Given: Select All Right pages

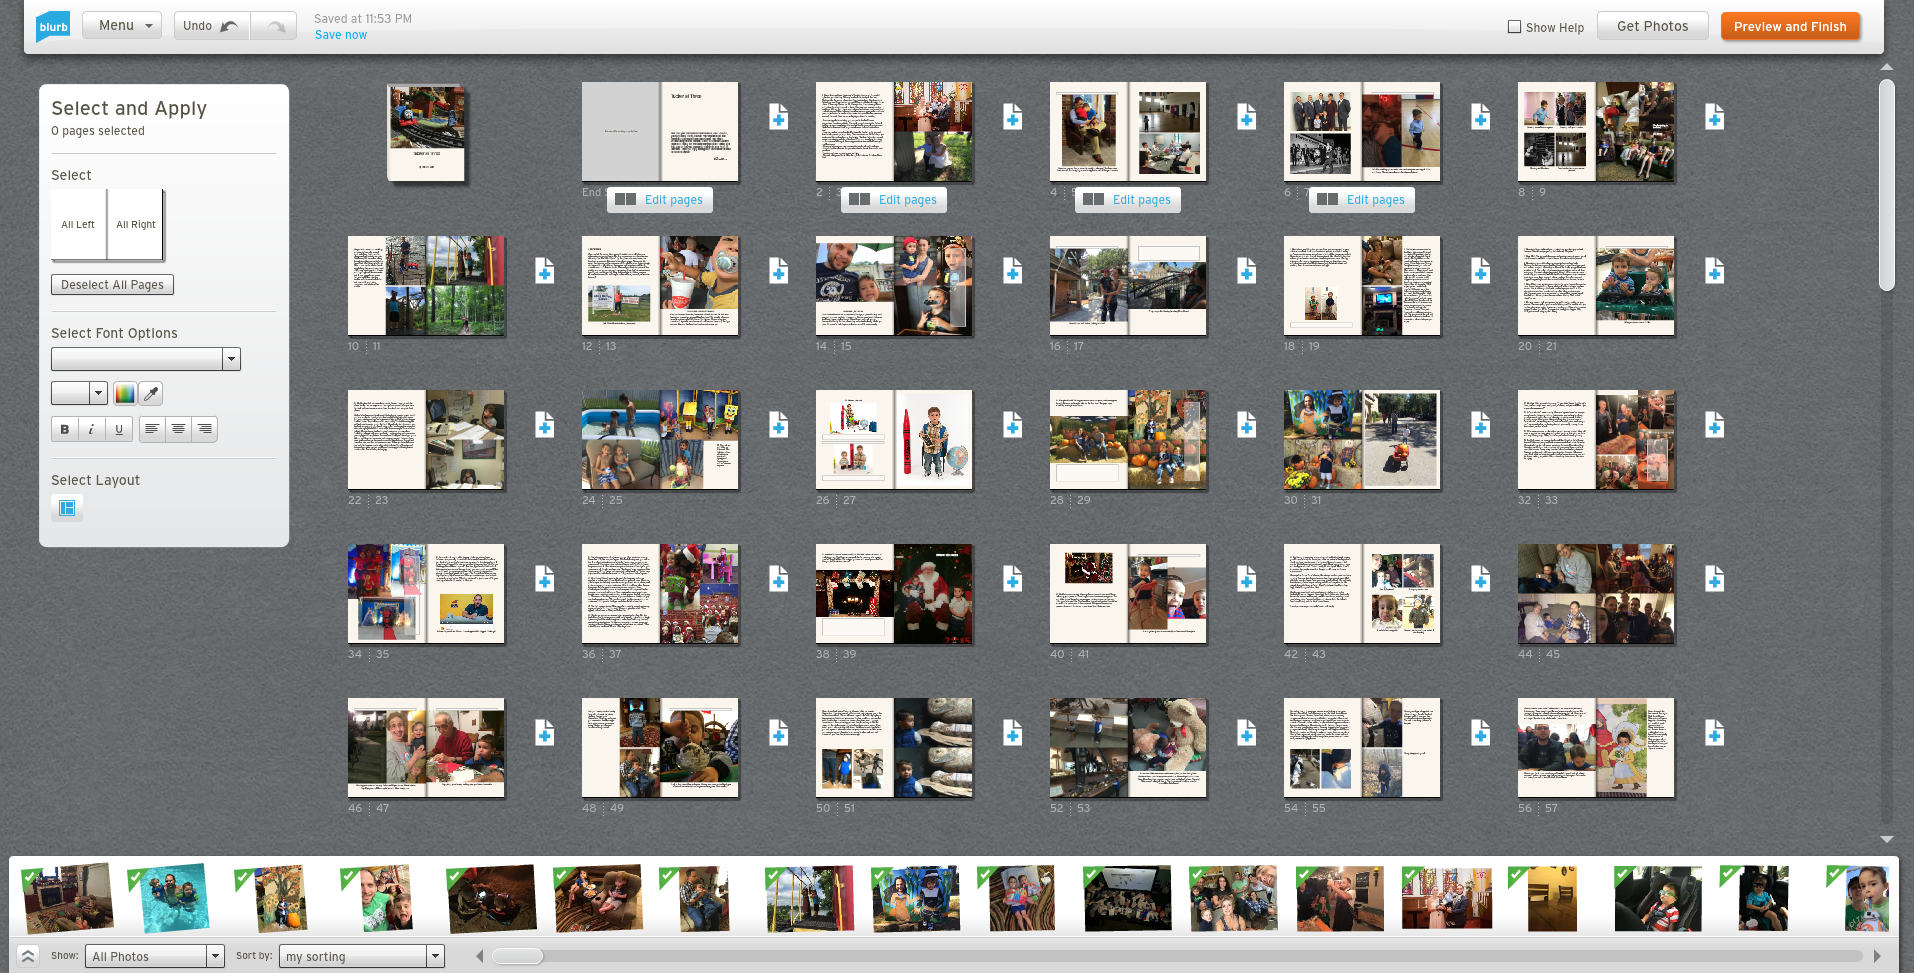Looking at the screenshot, I should [x=136, y=225].
